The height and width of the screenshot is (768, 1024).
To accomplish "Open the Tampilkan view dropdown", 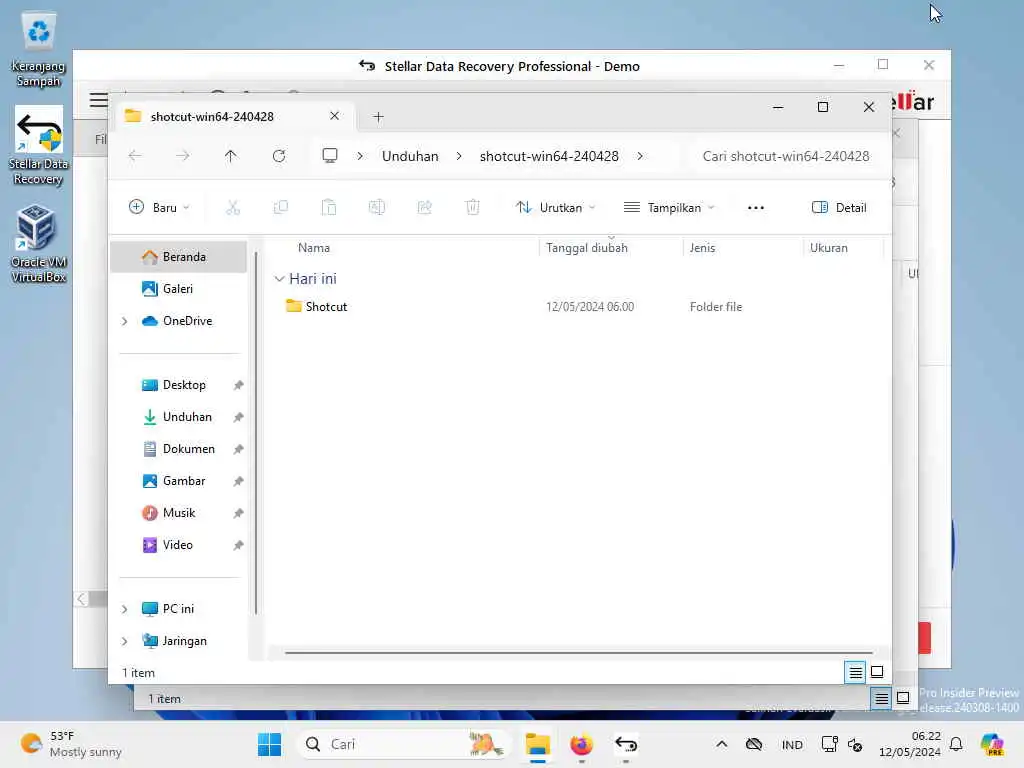I will [669, 208].
